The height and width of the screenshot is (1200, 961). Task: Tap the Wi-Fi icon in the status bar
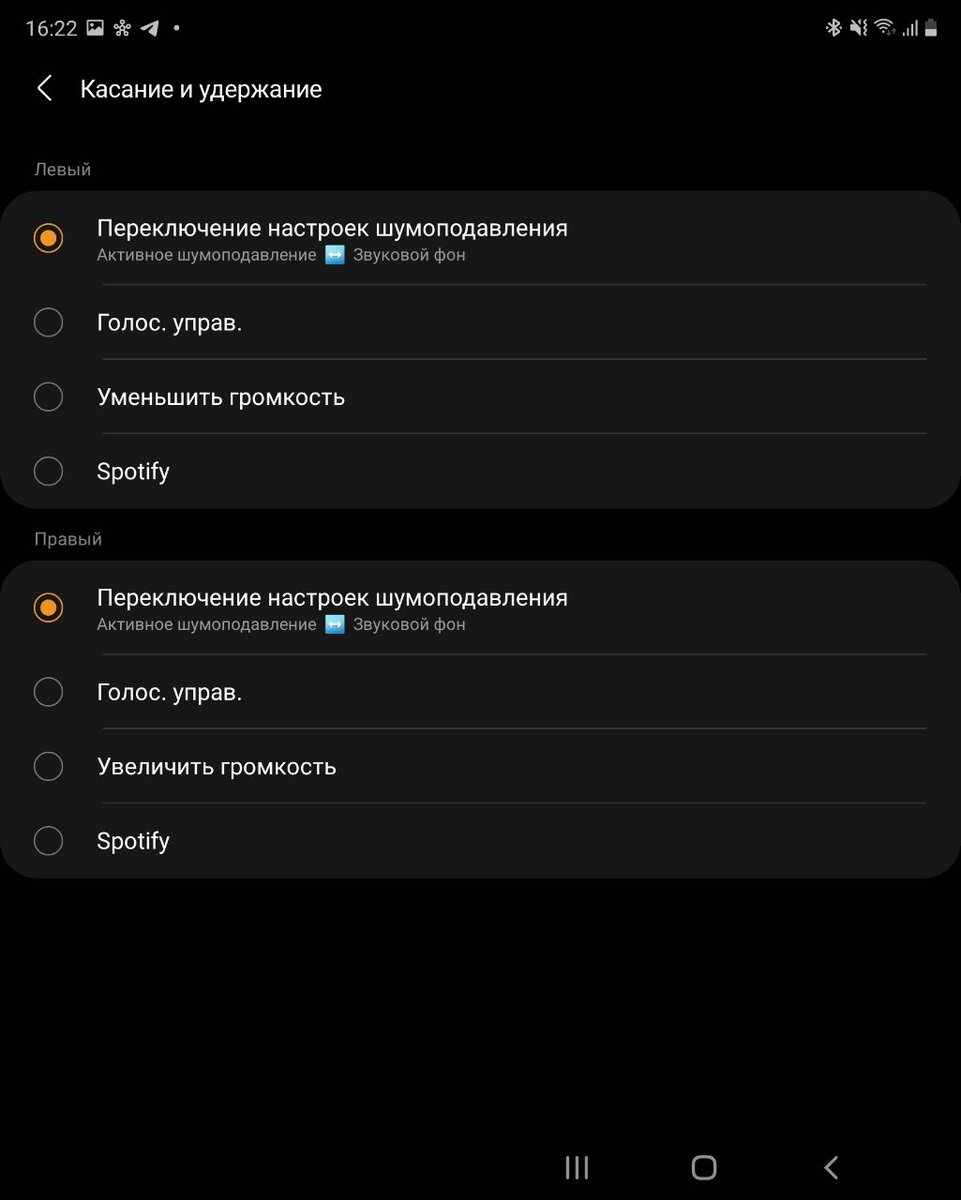[x=886, y=27]
